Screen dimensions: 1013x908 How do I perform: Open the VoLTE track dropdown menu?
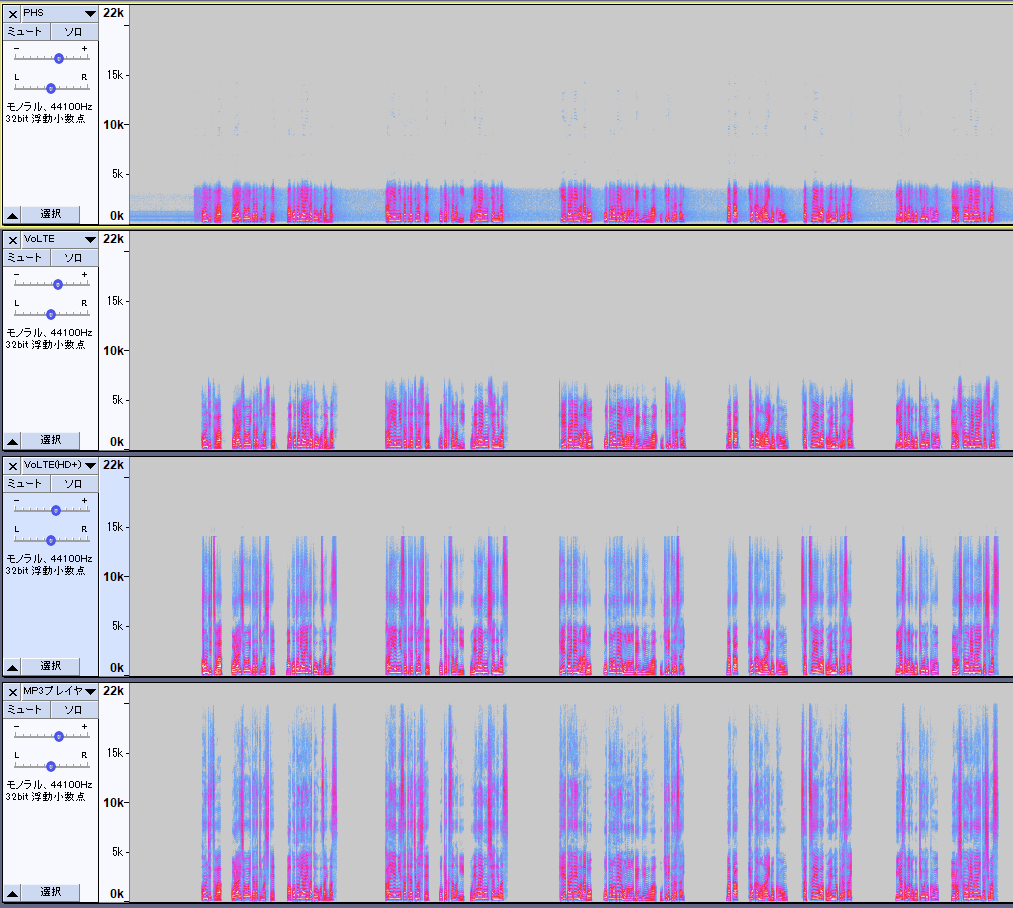pos(90,240)
